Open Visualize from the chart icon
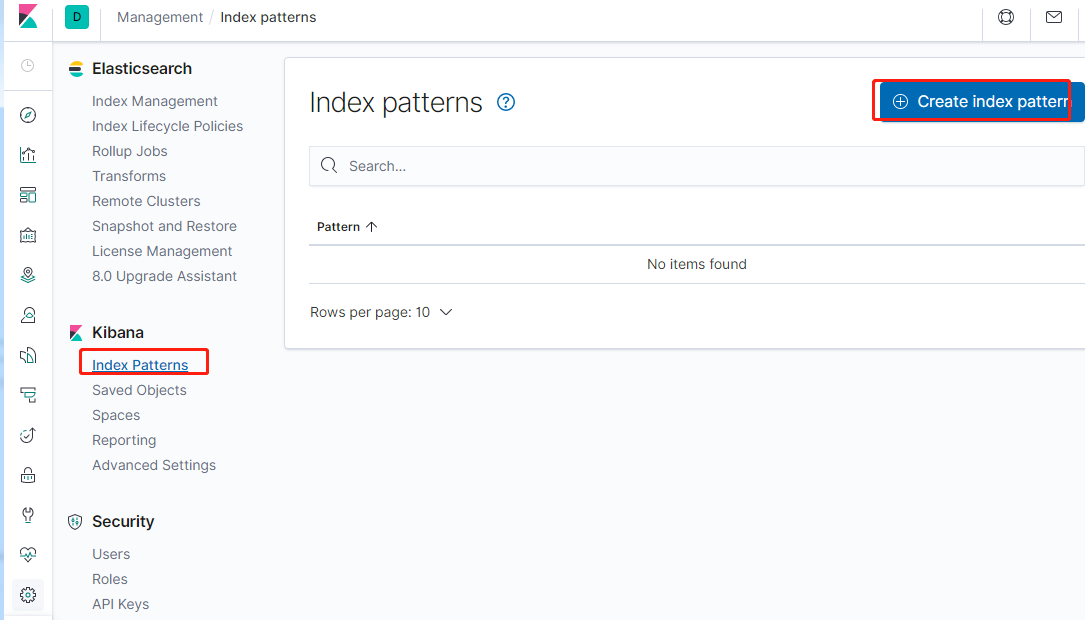 tap(28, 155)
